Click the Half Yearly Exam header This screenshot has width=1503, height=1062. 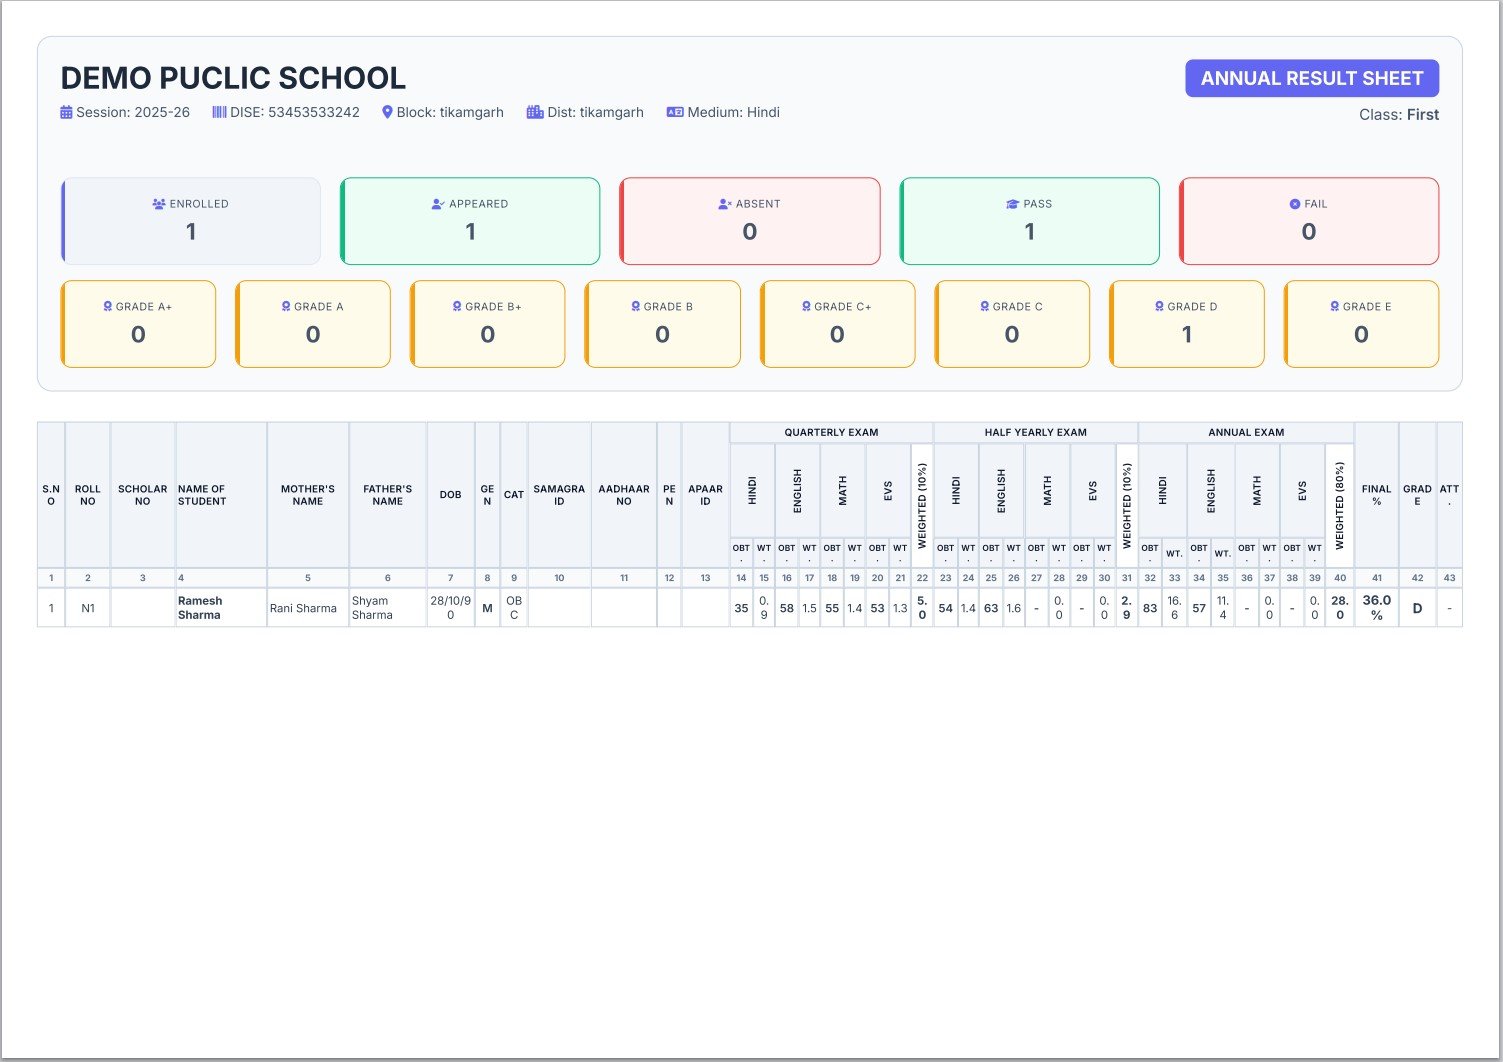1035,433
